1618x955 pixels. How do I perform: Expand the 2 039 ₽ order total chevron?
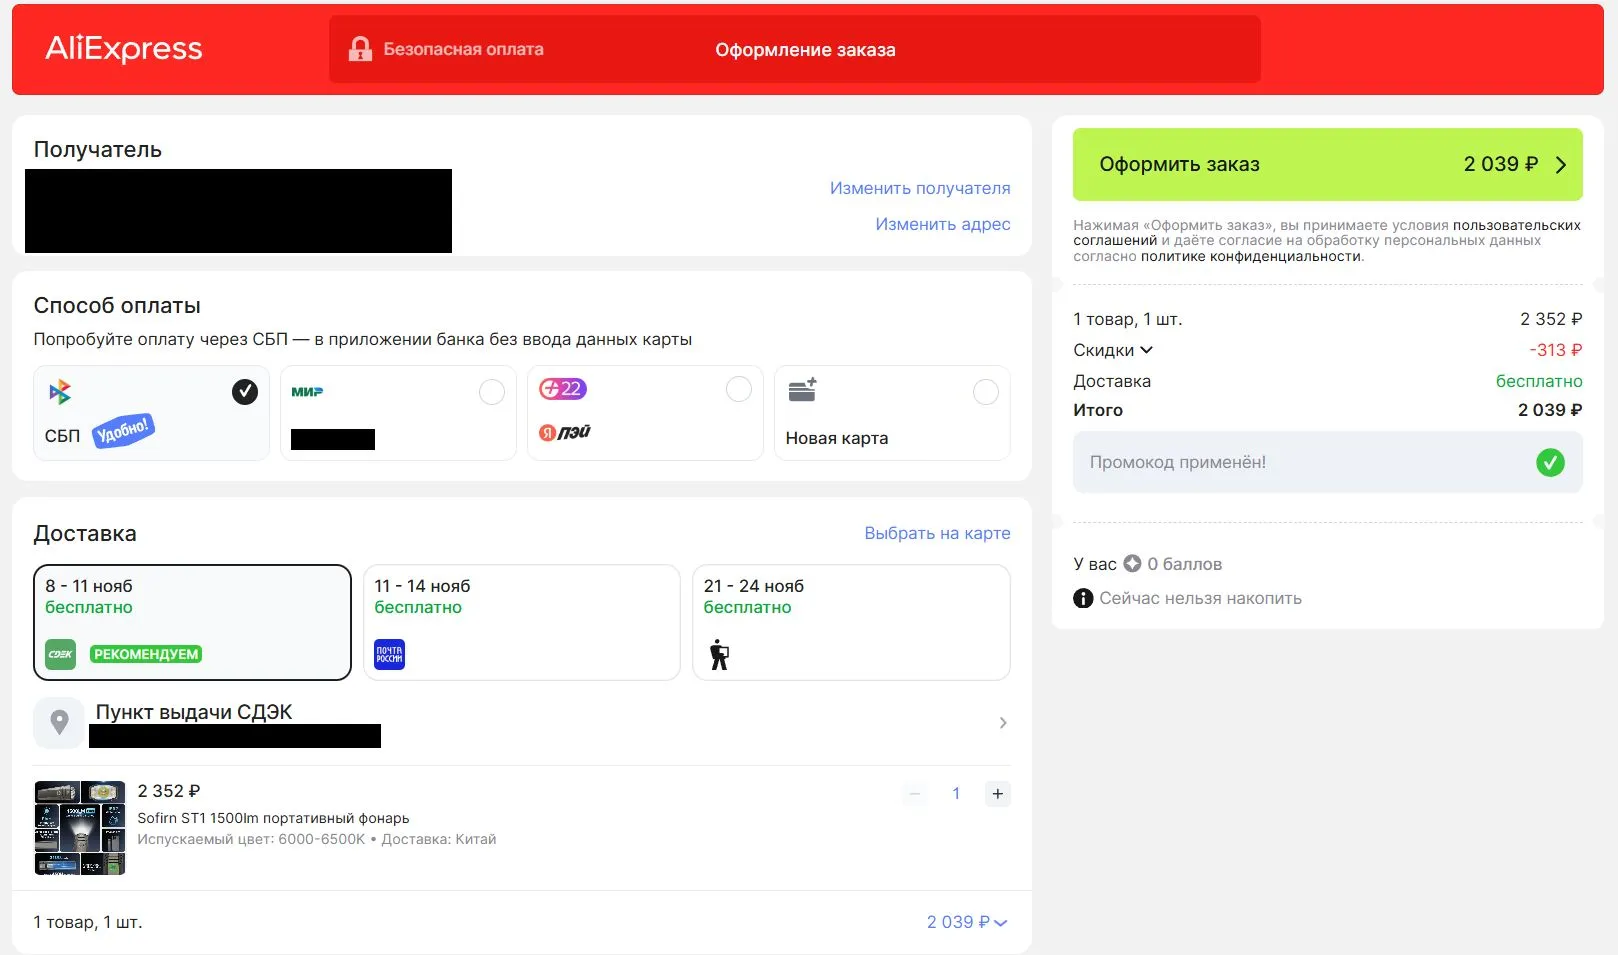(1001, 923)
